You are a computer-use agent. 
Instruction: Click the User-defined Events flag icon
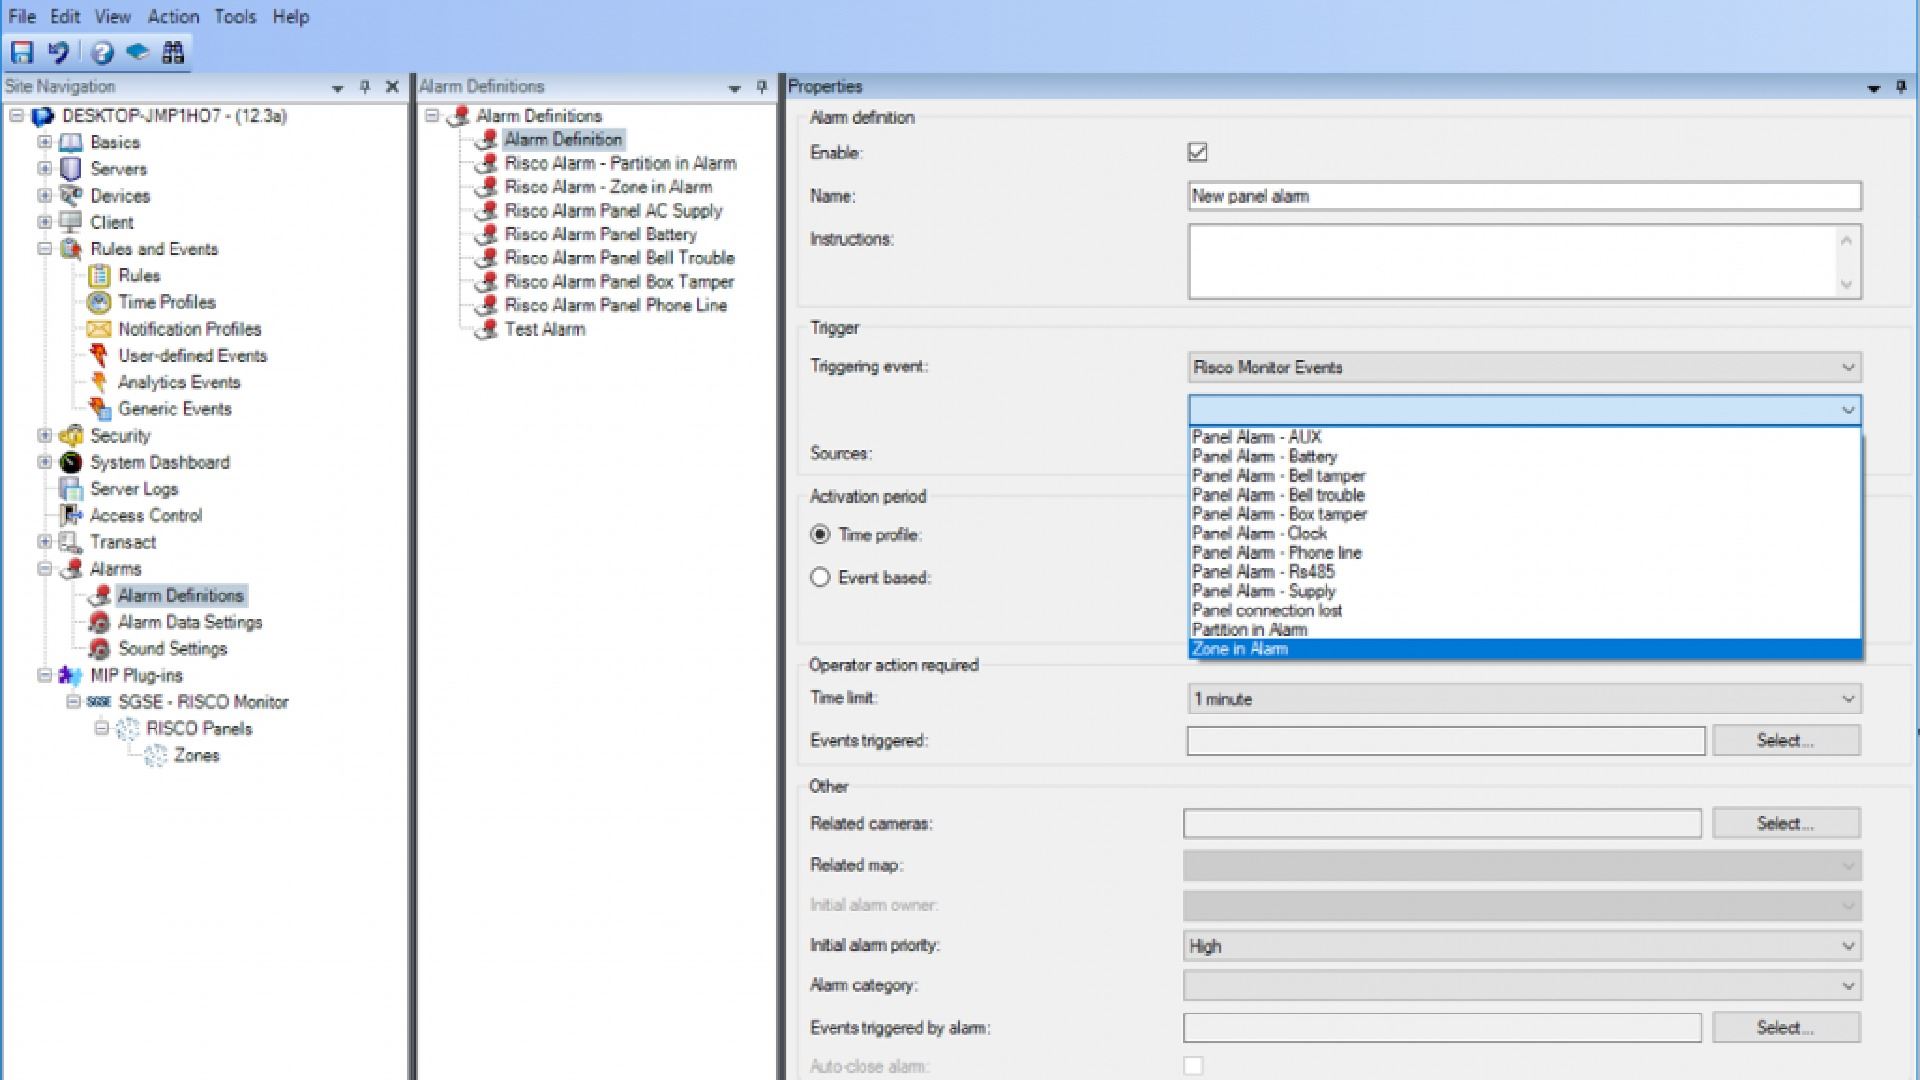(99, 355)
